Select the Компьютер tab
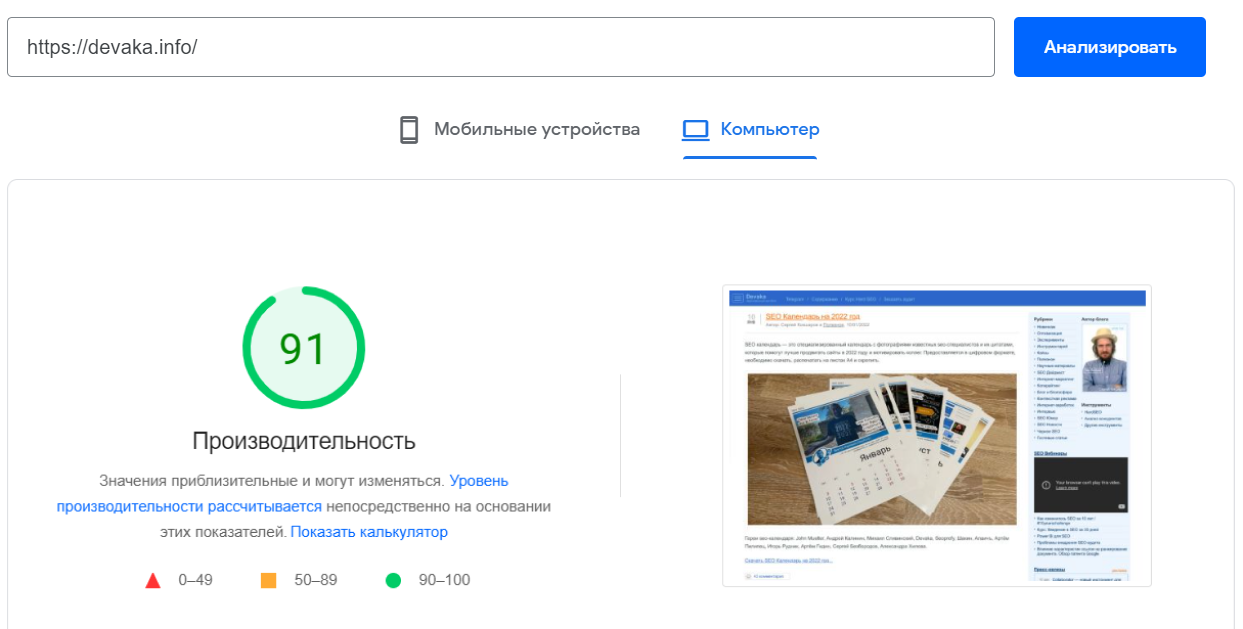 [769, 130]
